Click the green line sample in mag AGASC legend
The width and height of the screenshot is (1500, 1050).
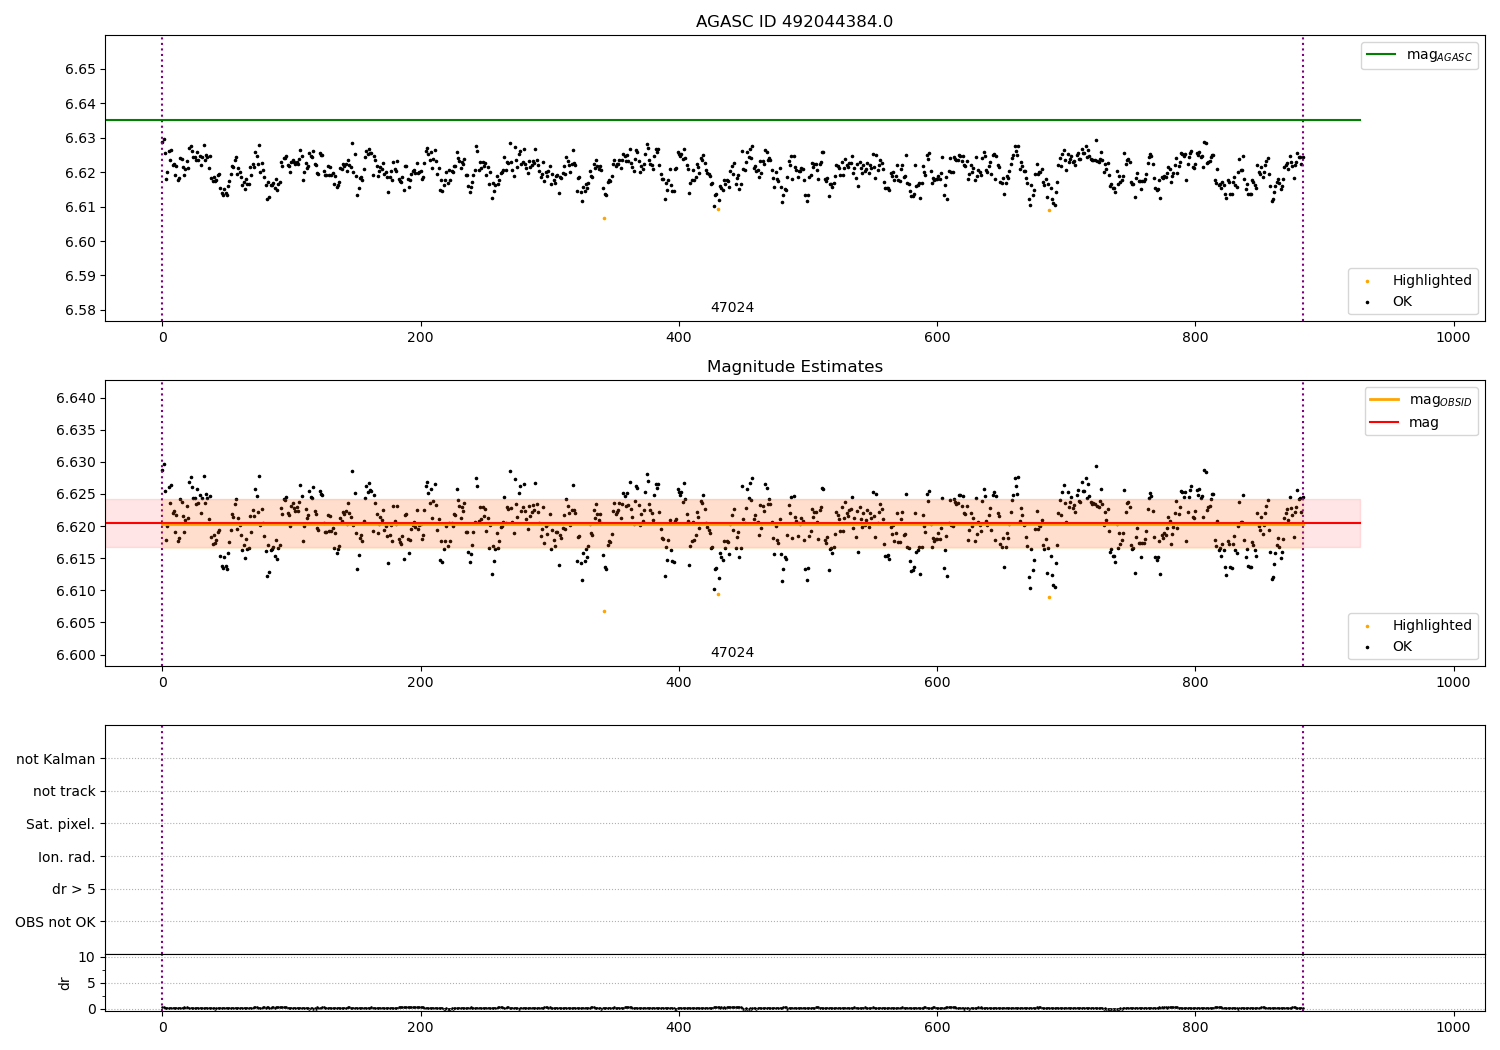(1381, 55)
